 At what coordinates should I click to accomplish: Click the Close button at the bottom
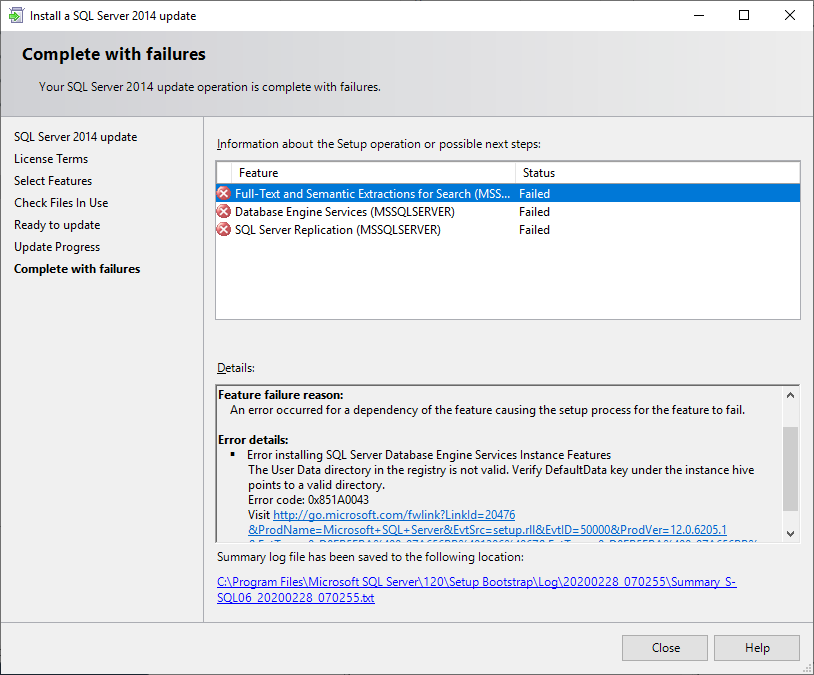coord(665,648)
